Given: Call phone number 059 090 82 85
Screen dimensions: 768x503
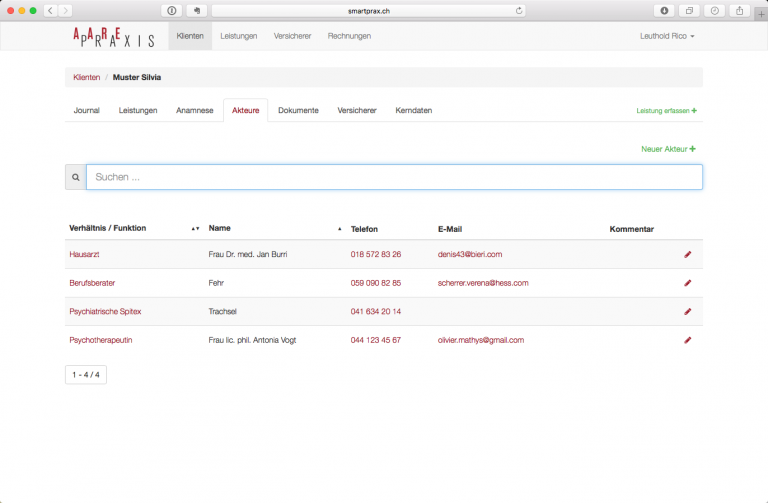Looking at the screenshot, I should pyautogui.click(x=376, y=283).
